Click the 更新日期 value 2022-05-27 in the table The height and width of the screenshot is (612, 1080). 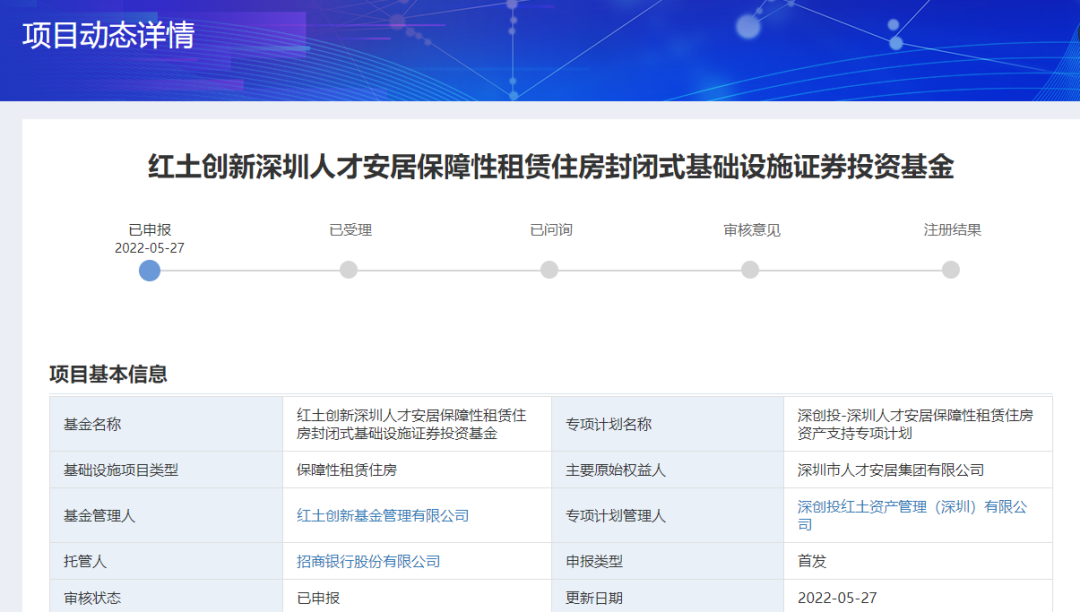[x=837, y=598]
